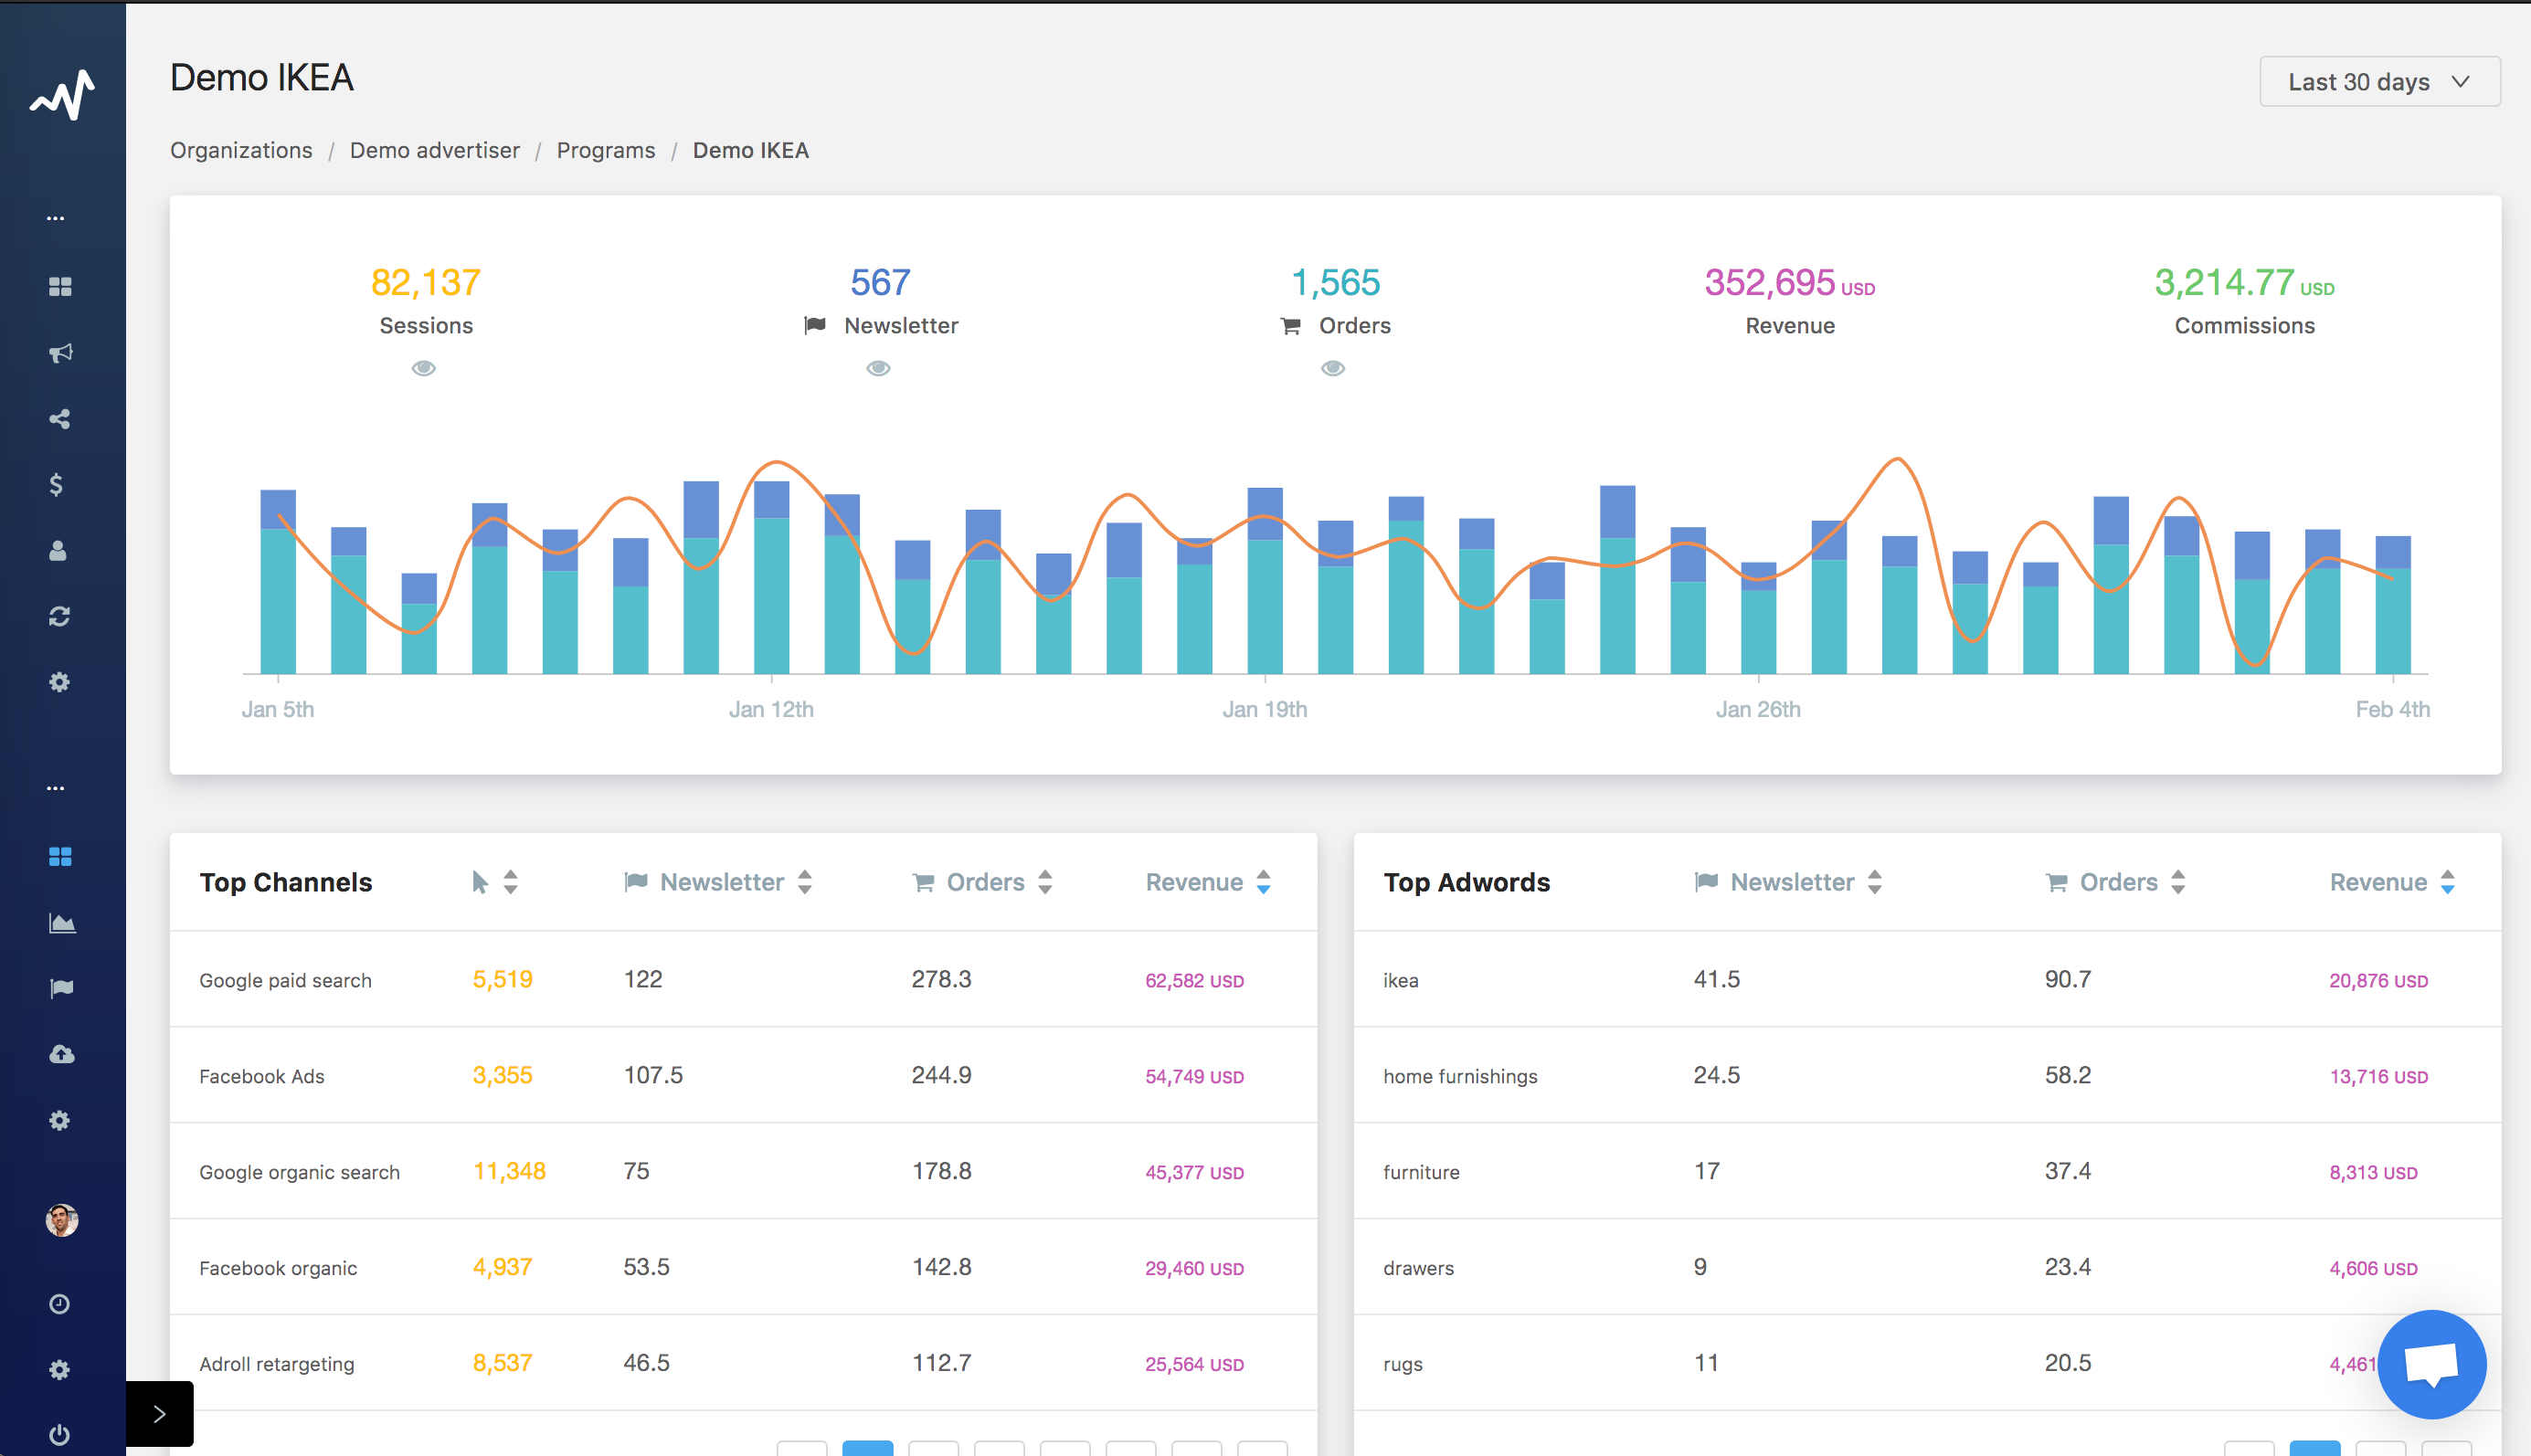Hide Orders series with eye icon
Image resolution: width=2531 pixels, height=1456 pixels.
pos(1332,368)
